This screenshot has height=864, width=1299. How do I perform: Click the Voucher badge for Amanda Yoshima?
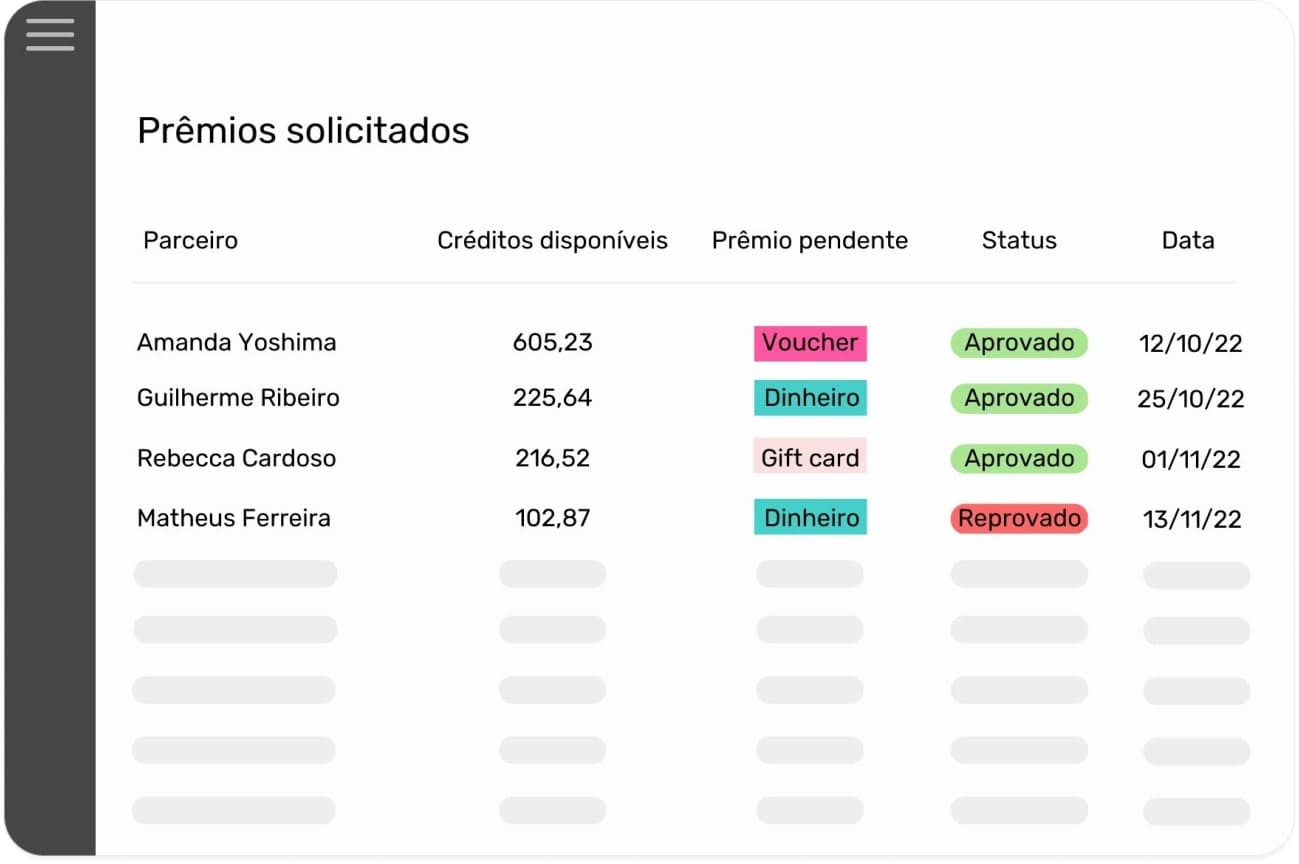coord(810,343)
